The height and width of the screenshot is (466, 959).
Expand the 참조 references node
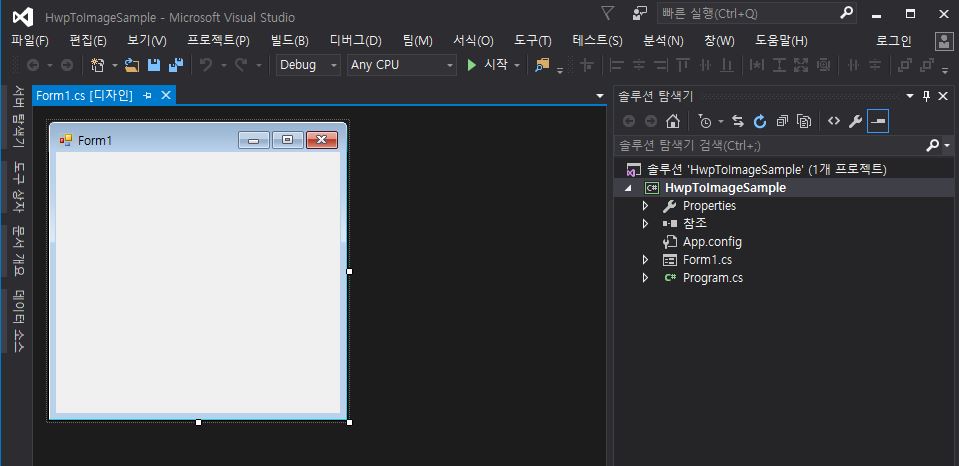pyautogui.click(x=645, y=224)
